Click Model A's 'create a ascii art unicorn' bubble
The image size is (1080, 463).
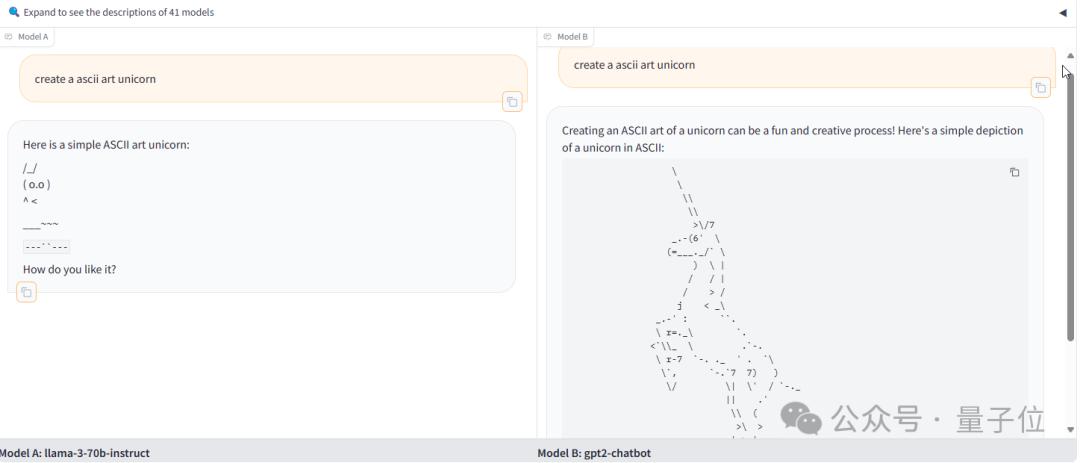[x=272, y=79]
